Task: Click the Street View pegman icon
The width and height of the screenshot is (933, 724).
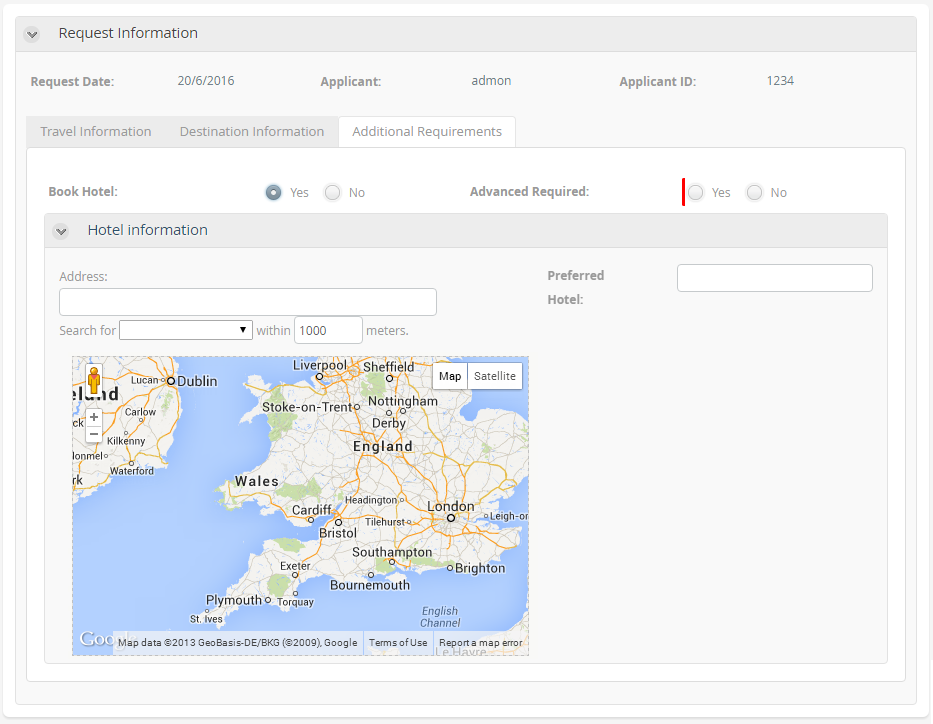Action: pyautogui.click(x=93, y=379)
